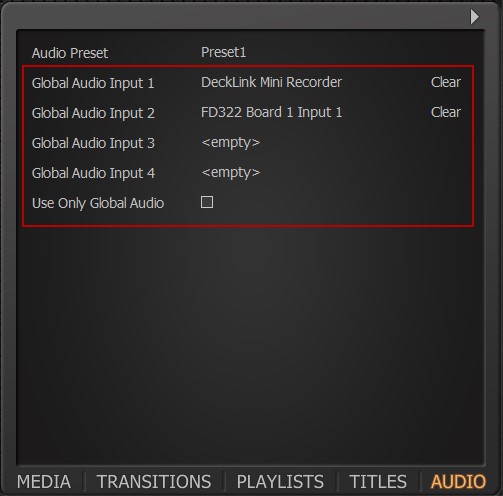
Task: Open the Preset1 audio preset selector
Action: [x=224, y=52]
